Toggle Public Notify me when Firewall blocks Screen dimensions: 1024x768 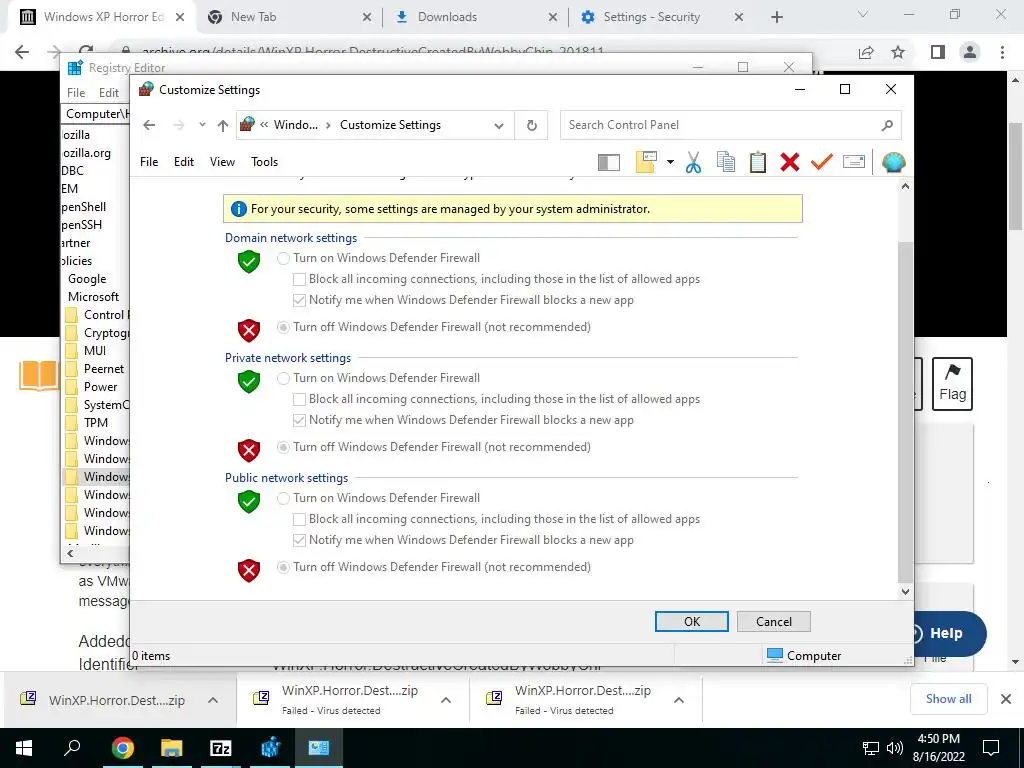click(x=299, y=540)
